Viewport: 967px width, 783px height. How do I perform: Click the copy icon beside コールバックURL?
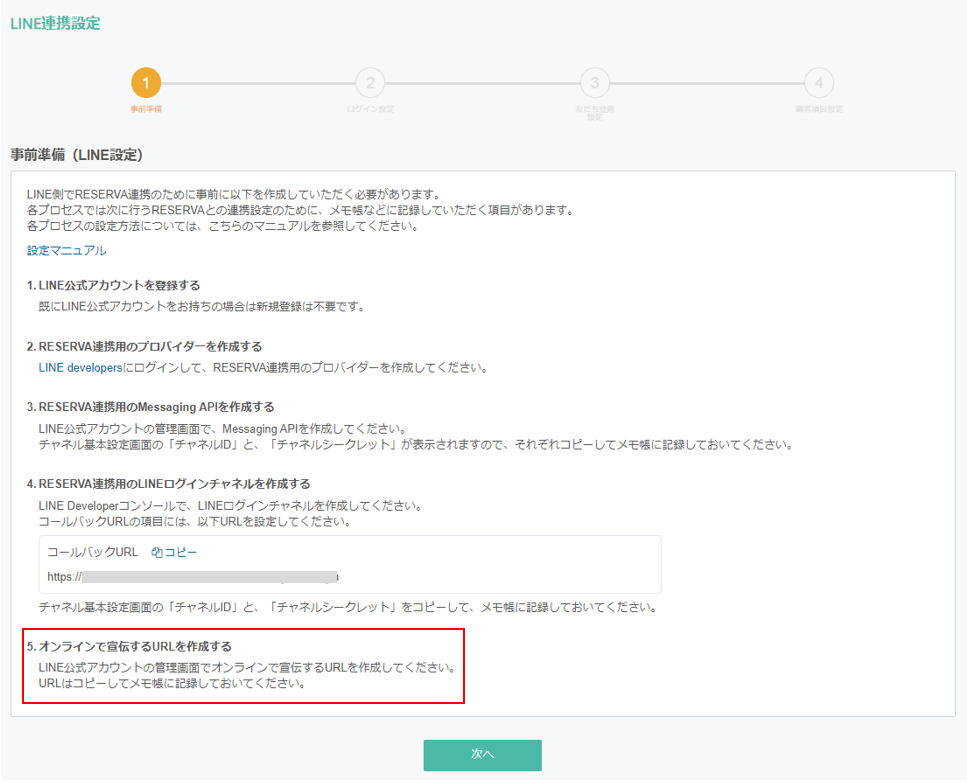tap(156, 552)
